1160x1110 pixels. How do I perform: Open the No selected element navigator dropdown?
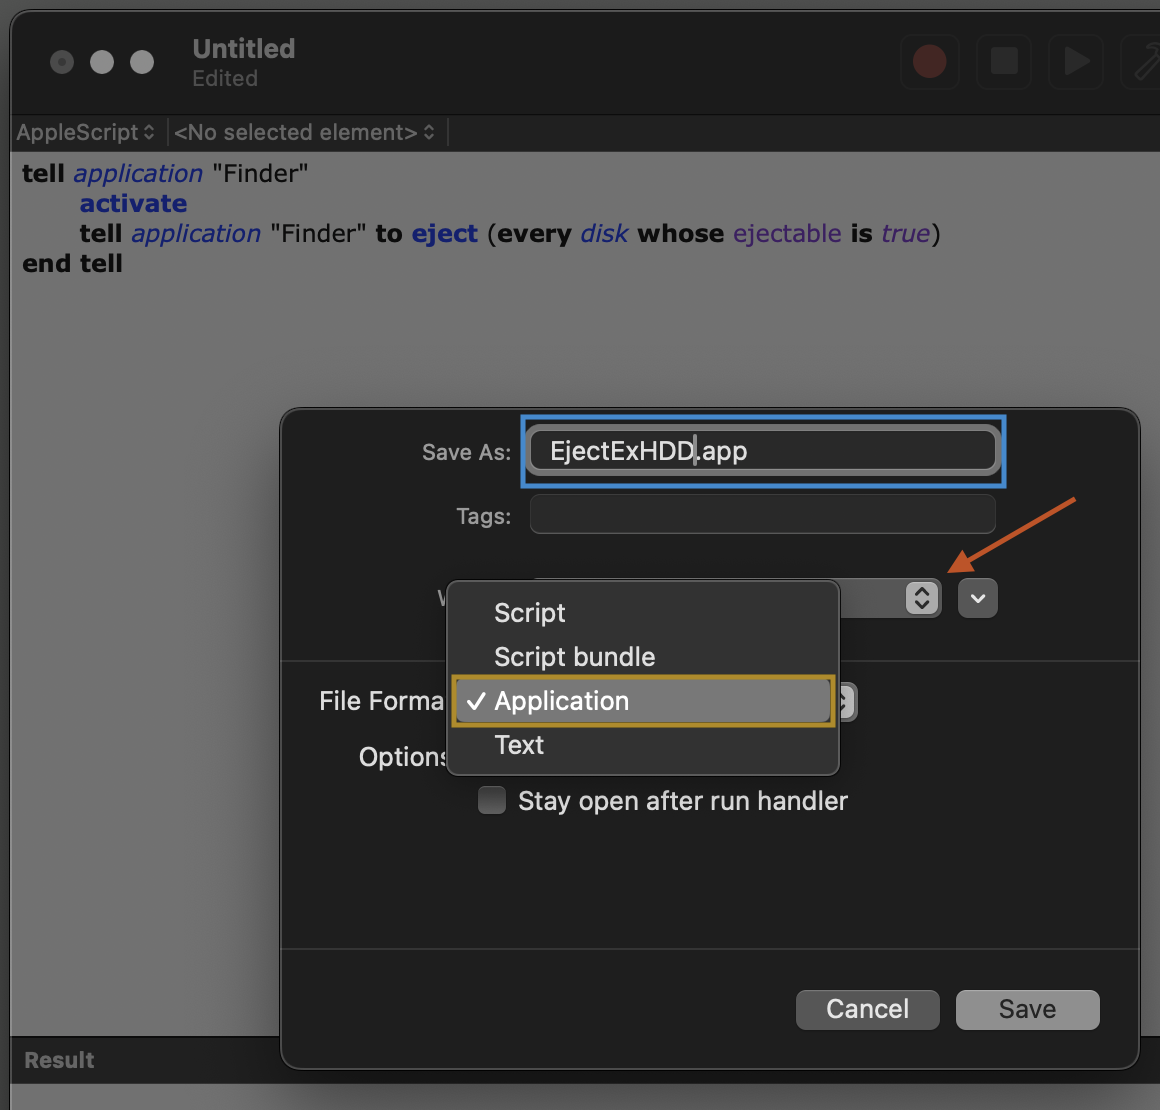[303, 132]
